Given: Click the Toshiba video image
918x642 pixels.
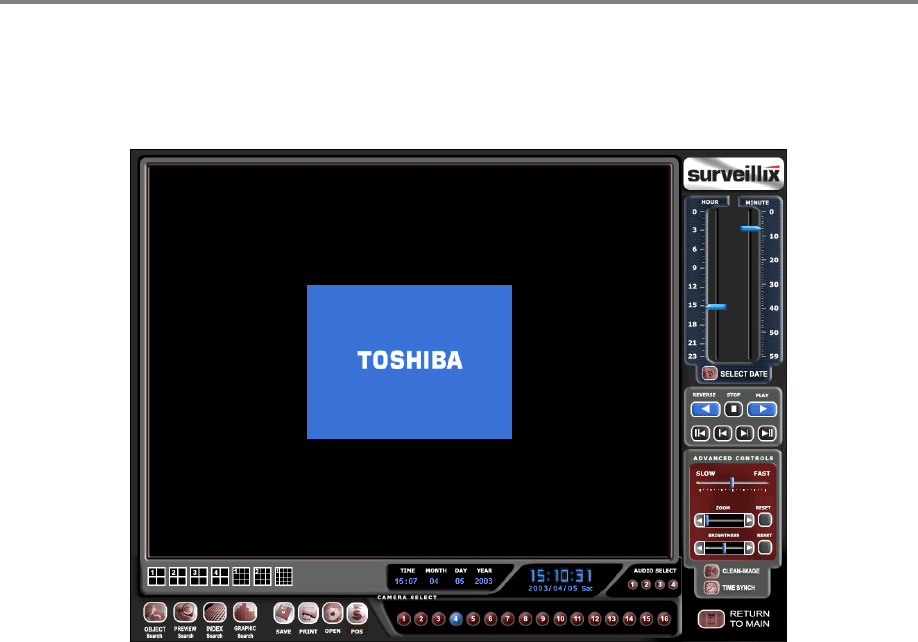Looking at the screenshot, I should tap(409, 362).
